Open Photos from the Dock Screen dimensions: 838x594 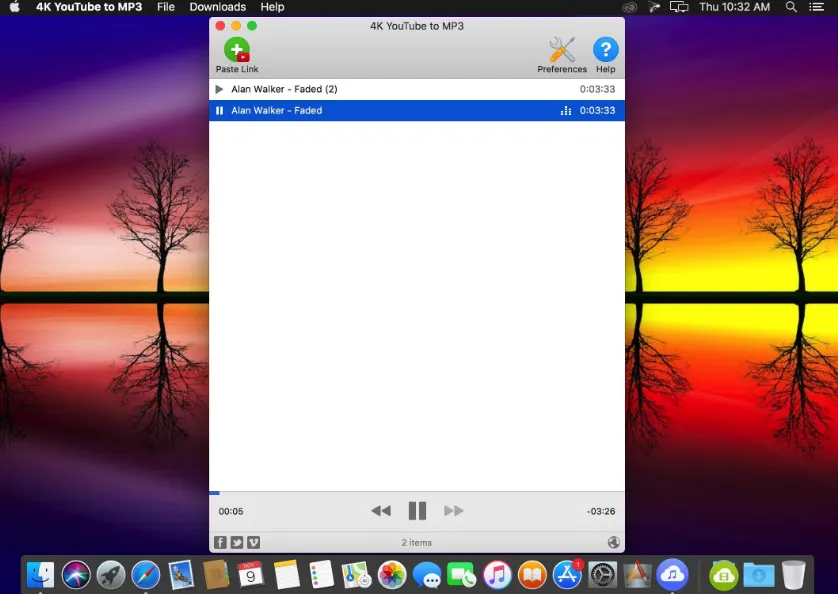pyautogui.click(x=392, y=575)
